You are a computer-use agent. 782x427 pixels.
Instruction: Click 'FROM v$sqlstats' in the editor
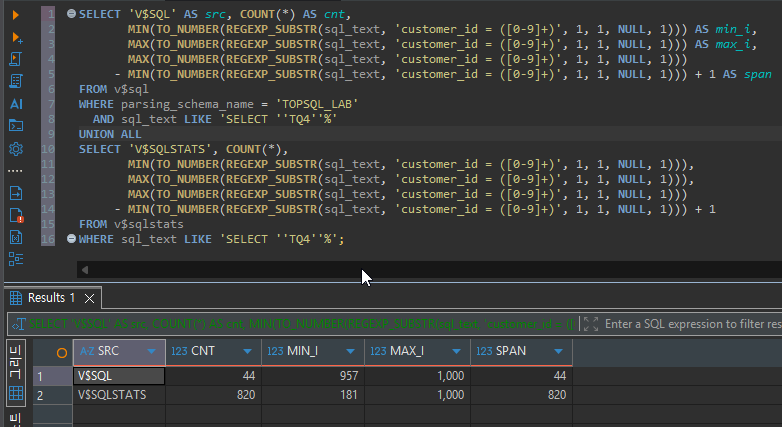(131, 224)
